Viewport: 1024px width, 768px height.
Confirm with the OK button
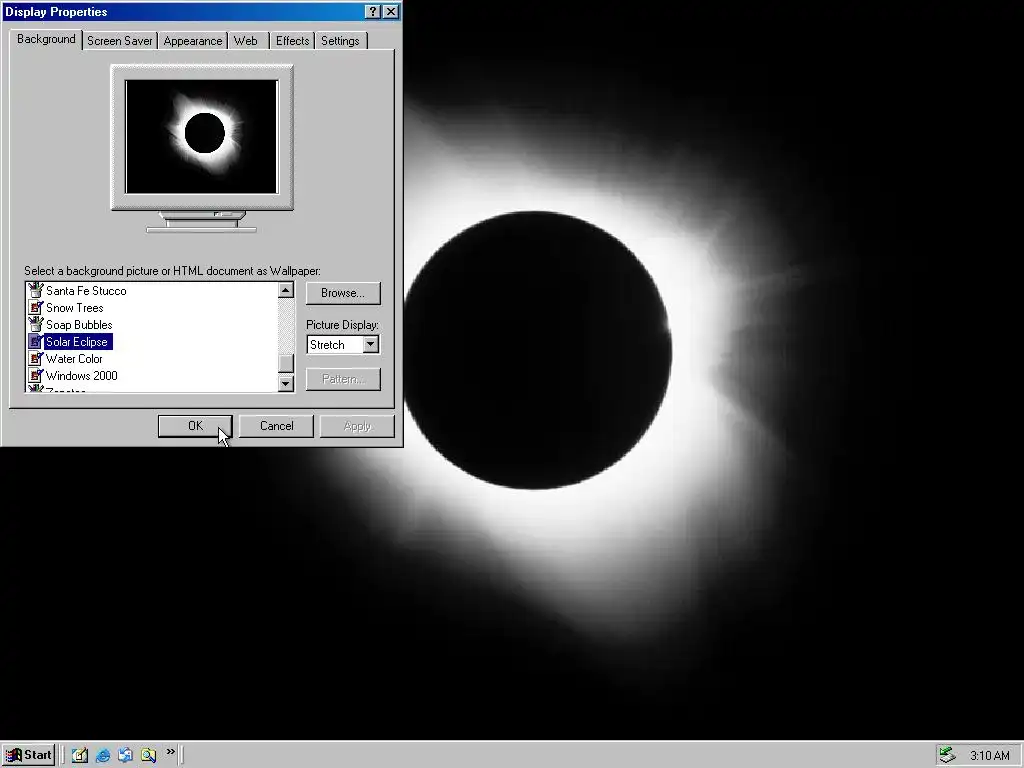click(x=195, y=426)
